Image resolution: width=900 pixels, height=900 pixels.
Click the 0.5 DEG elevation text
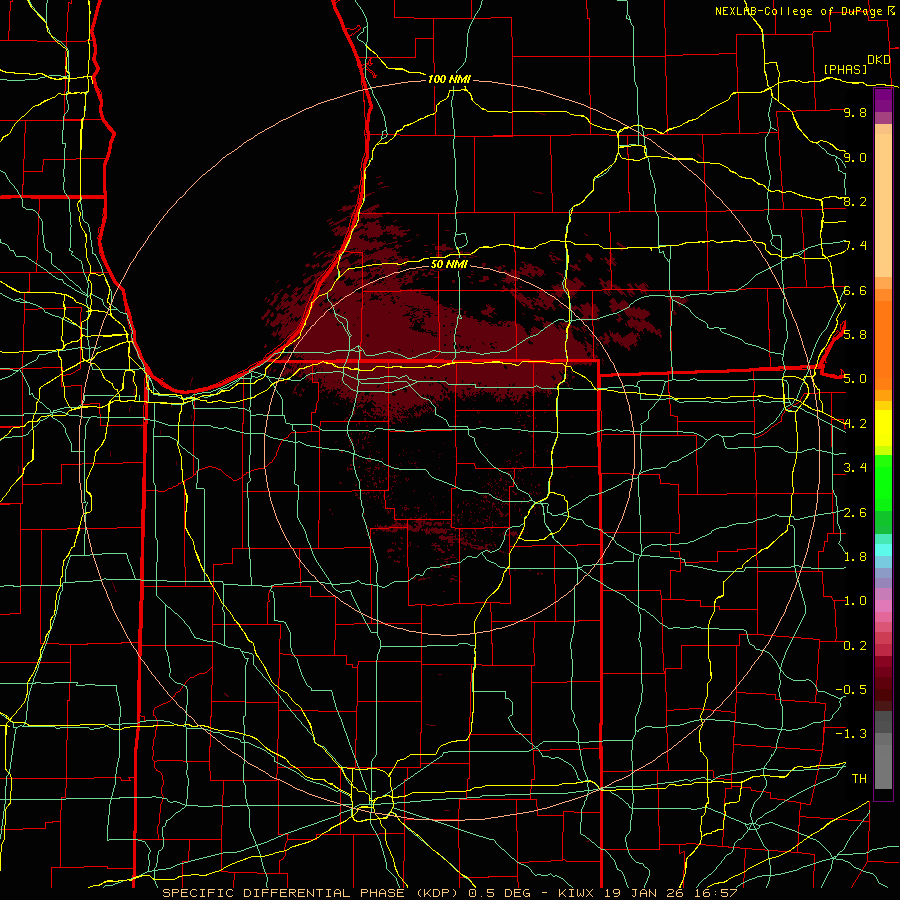pos(499,893)
